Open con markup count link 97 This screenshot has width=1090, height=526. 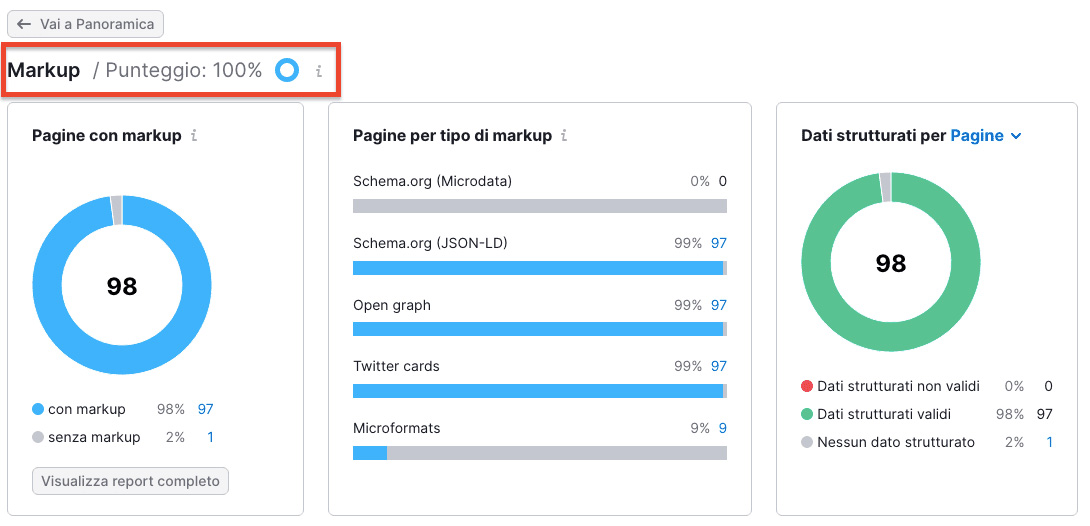[205, 409]
